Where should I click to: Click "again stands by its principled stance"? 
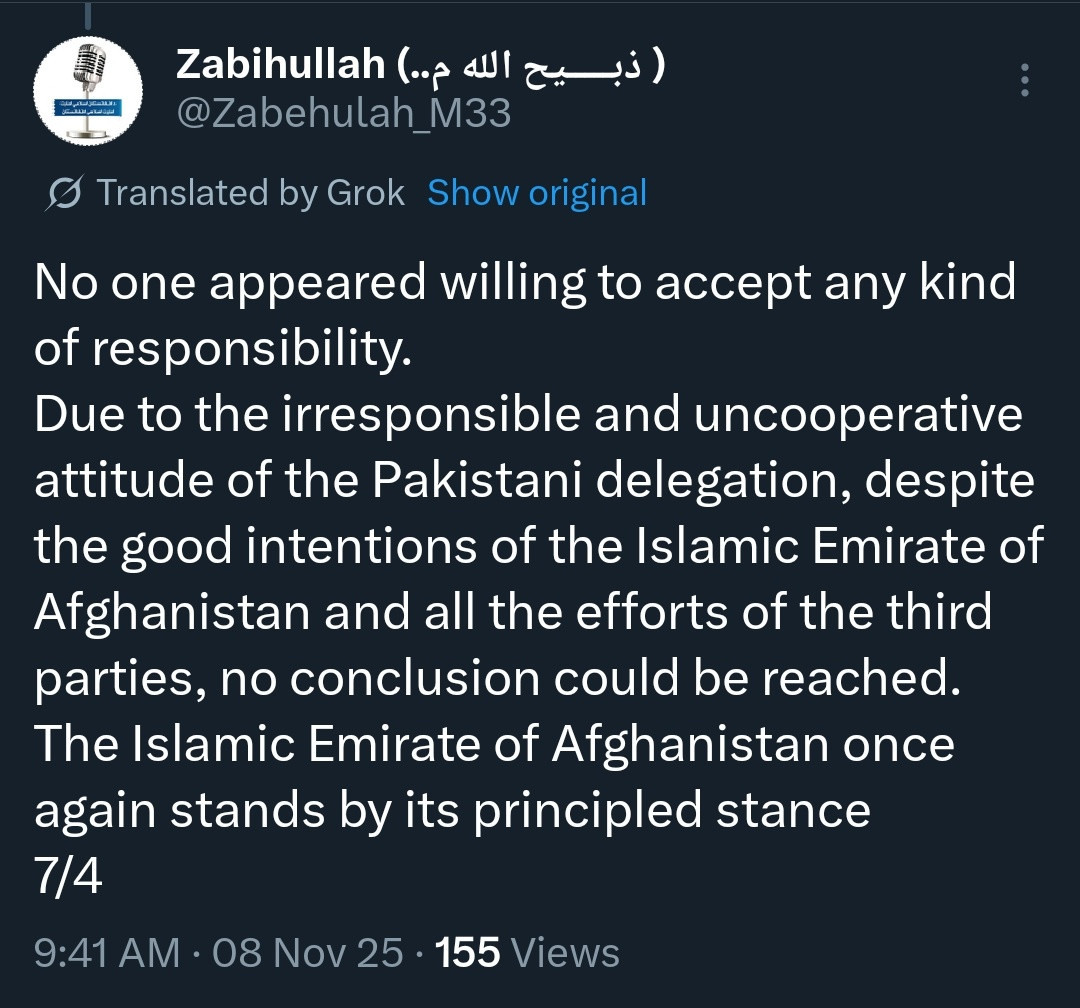tap(453, 810)
